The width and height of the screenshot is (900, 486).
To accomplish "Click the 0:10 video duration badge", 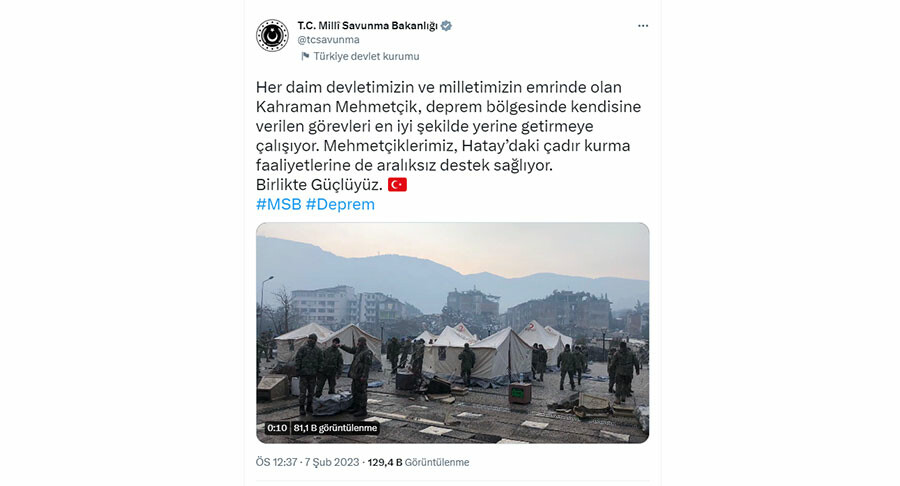I will pyautogui.click(x=277, y=428).
